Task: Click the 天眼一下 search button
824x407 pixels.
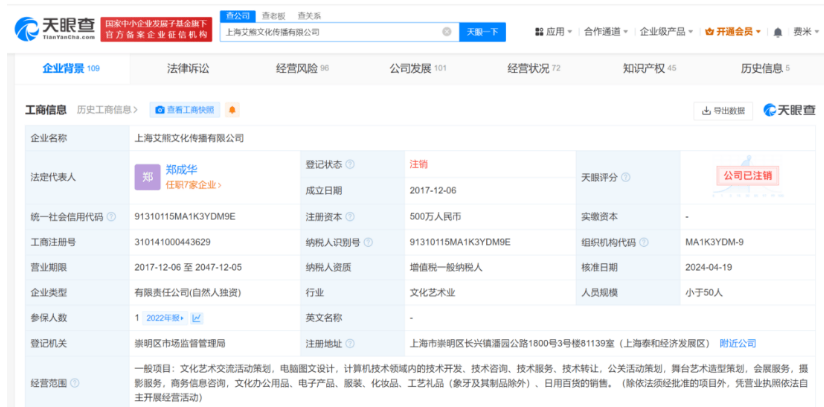Action: (x=482, y=32)
